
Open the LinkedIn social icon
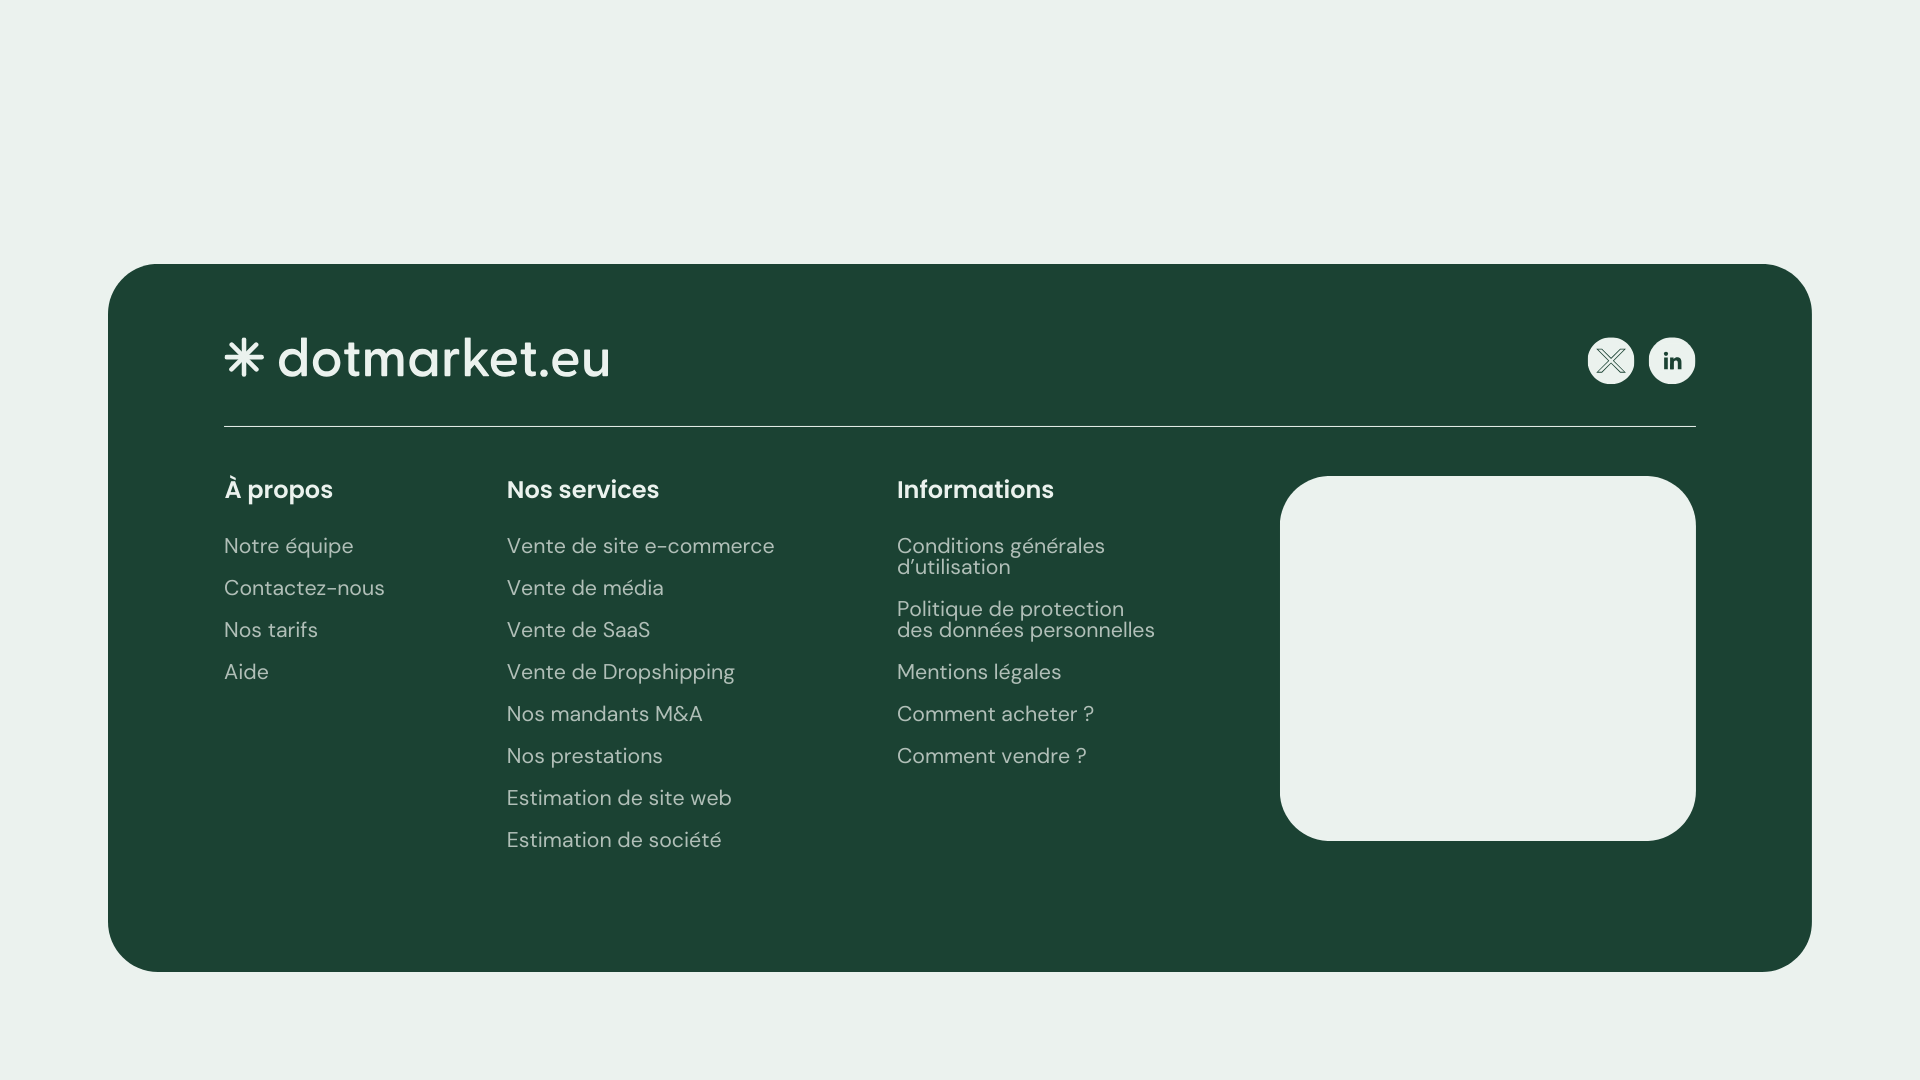1671,361
